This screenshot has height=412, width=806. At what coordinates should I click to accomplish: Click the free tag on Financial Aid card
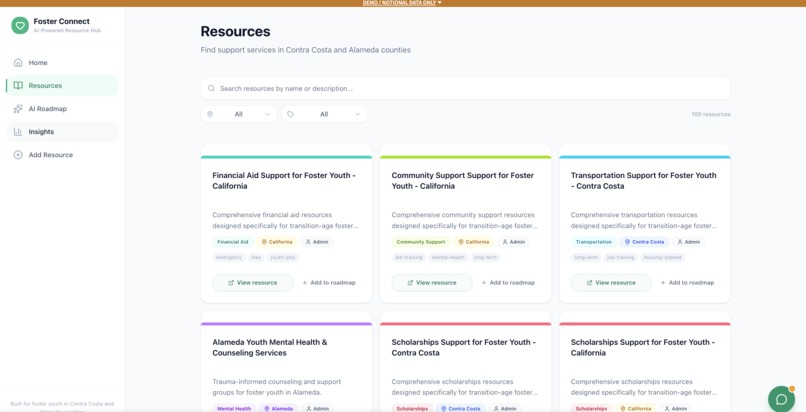point(256,257)
